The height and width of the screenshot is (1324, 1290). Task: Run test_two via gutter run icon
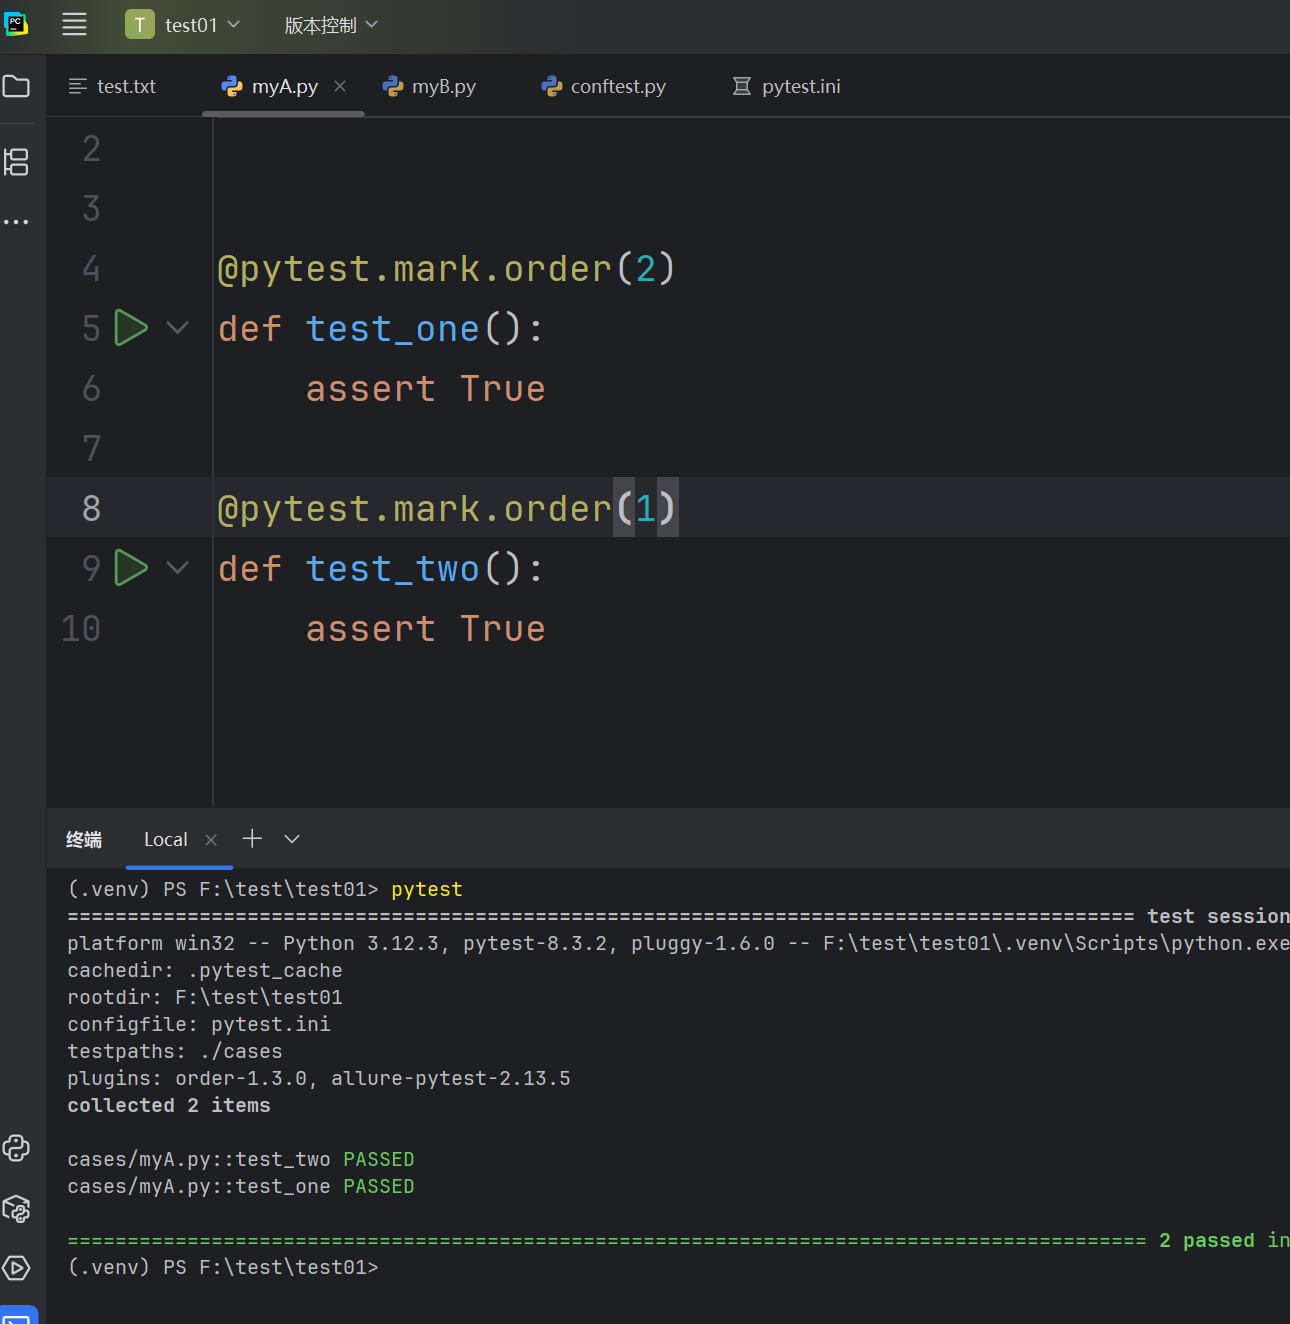[x=131, y=568]
